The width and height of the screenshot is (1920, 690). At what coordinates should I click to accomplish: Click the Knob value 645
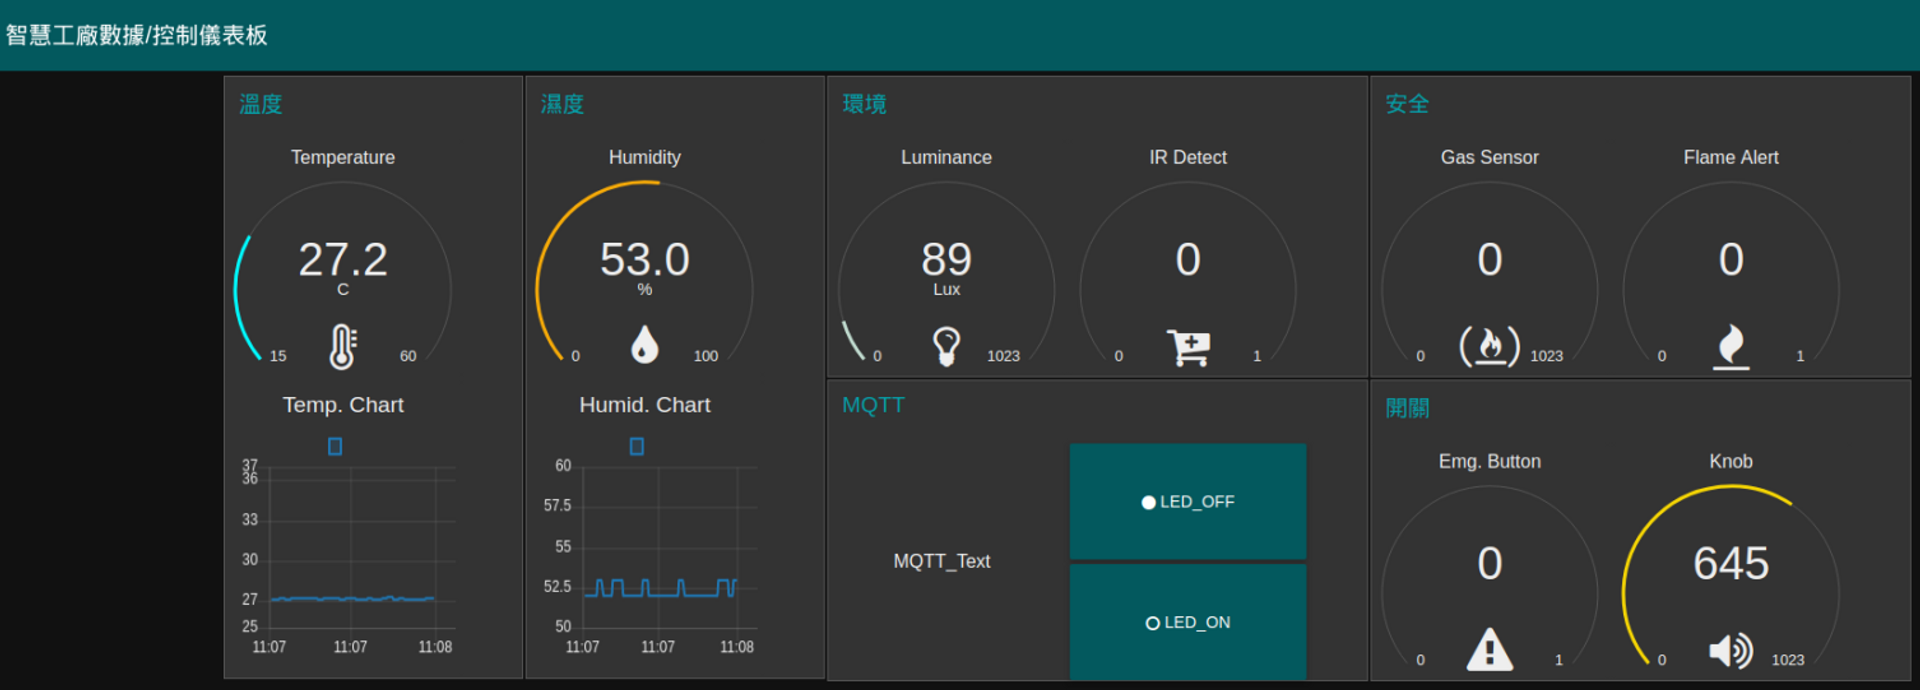tap(1731, 564)
